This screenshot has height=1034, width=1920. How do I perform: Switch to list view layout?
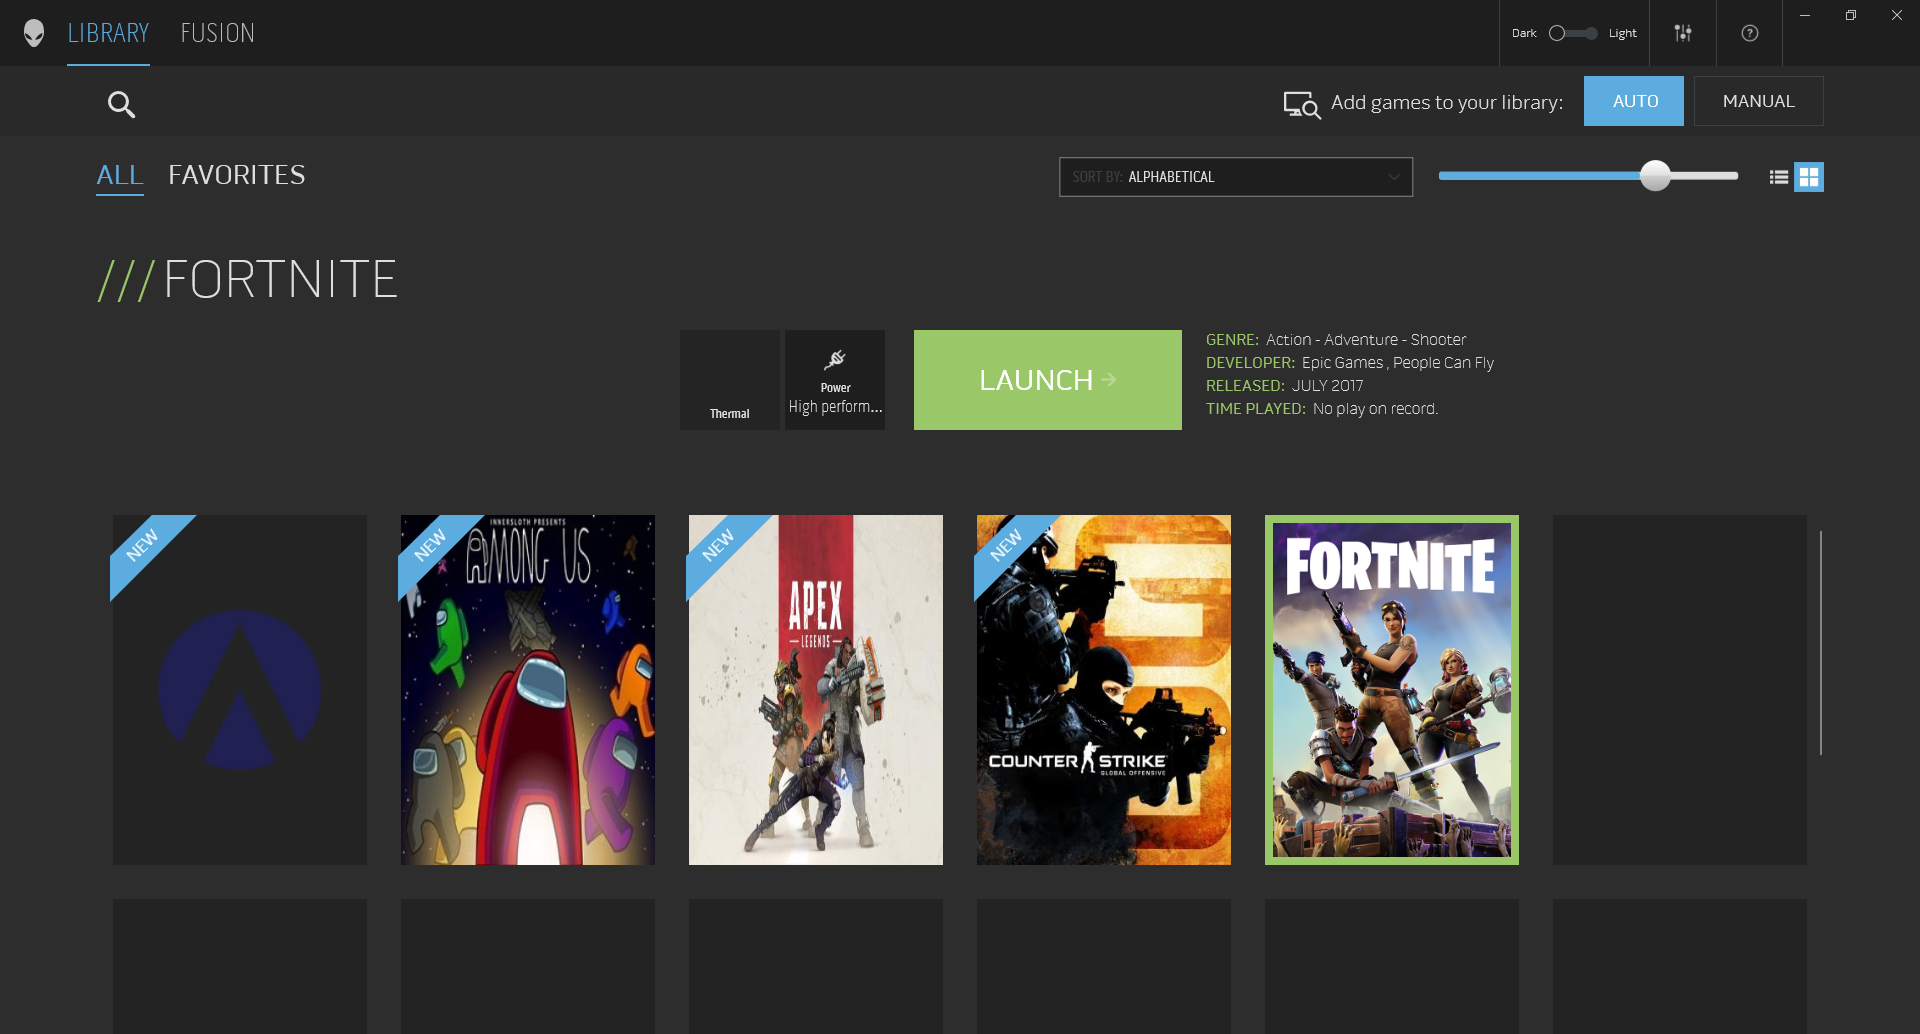(1779, 177)
